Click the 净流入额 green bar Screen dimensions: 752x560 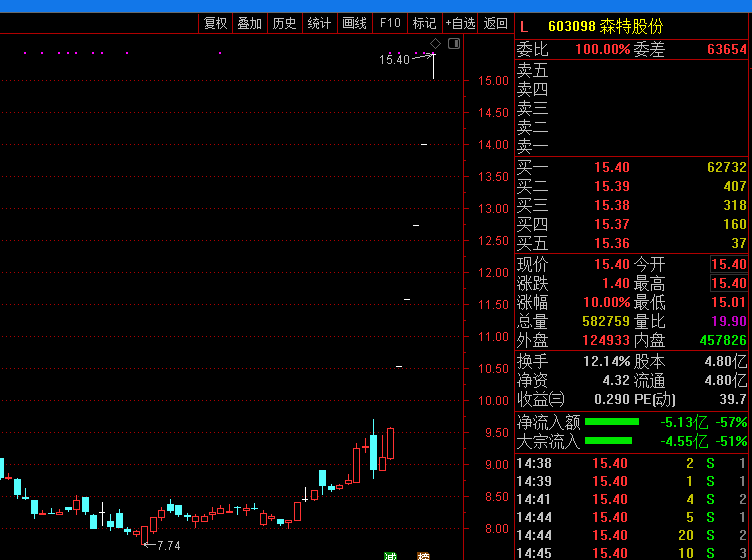(611, 422)
